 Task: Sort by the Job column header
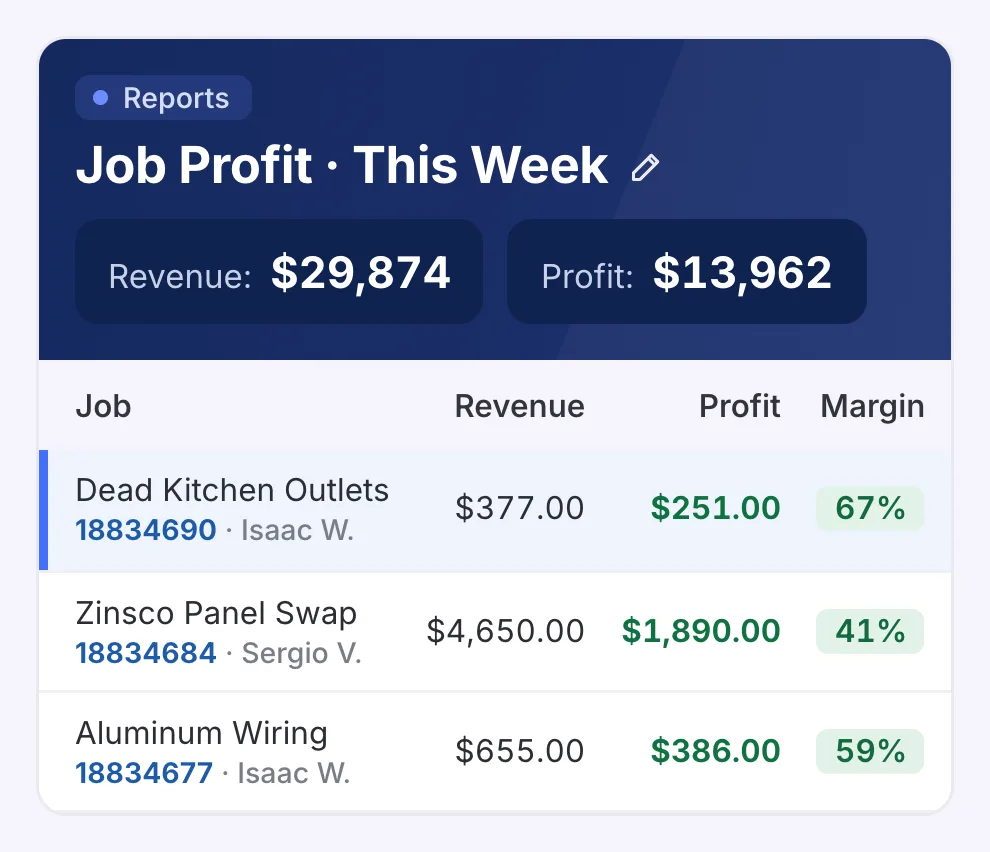click(104, 405)
